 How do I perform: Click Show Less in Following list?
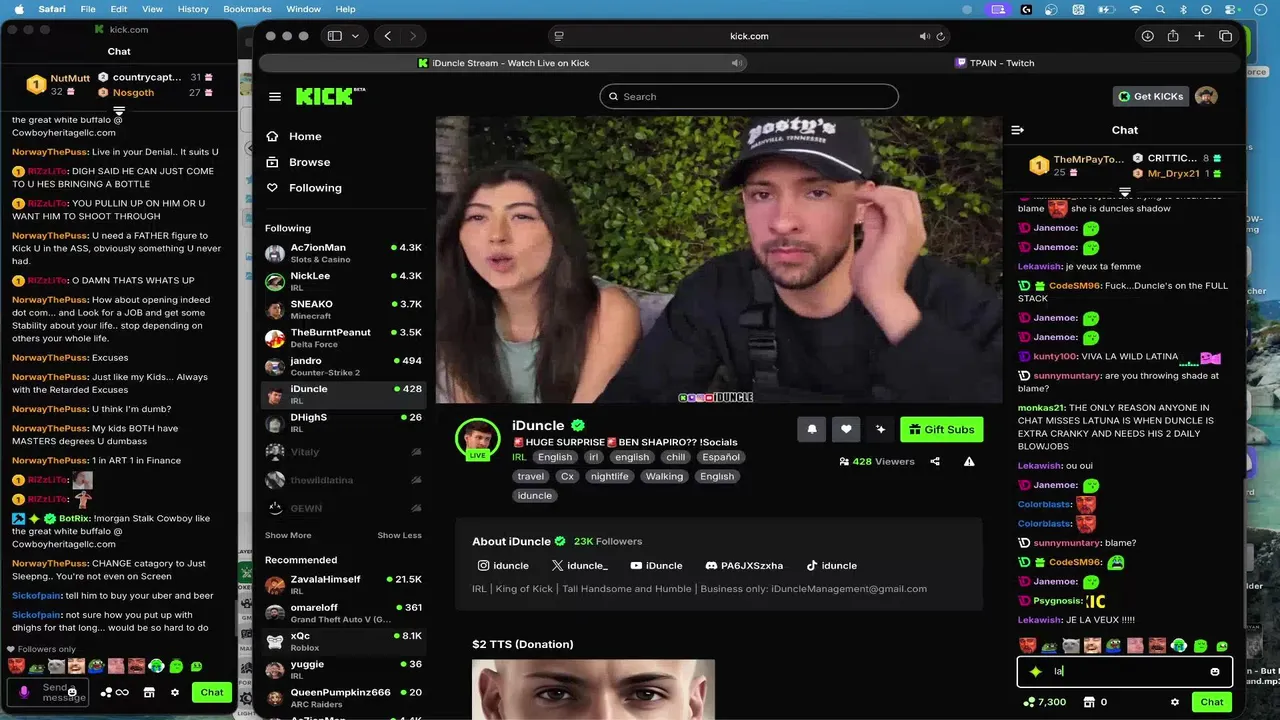[x=399, y=535]
